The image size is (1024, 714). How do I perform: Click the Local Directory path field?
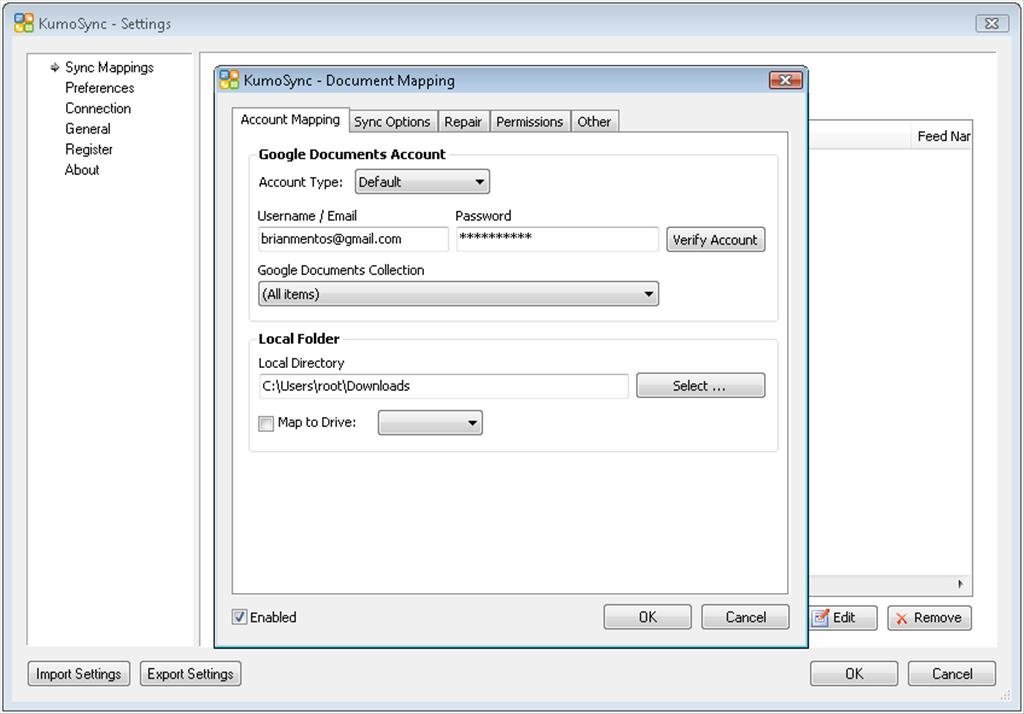(x=443, y=386)
